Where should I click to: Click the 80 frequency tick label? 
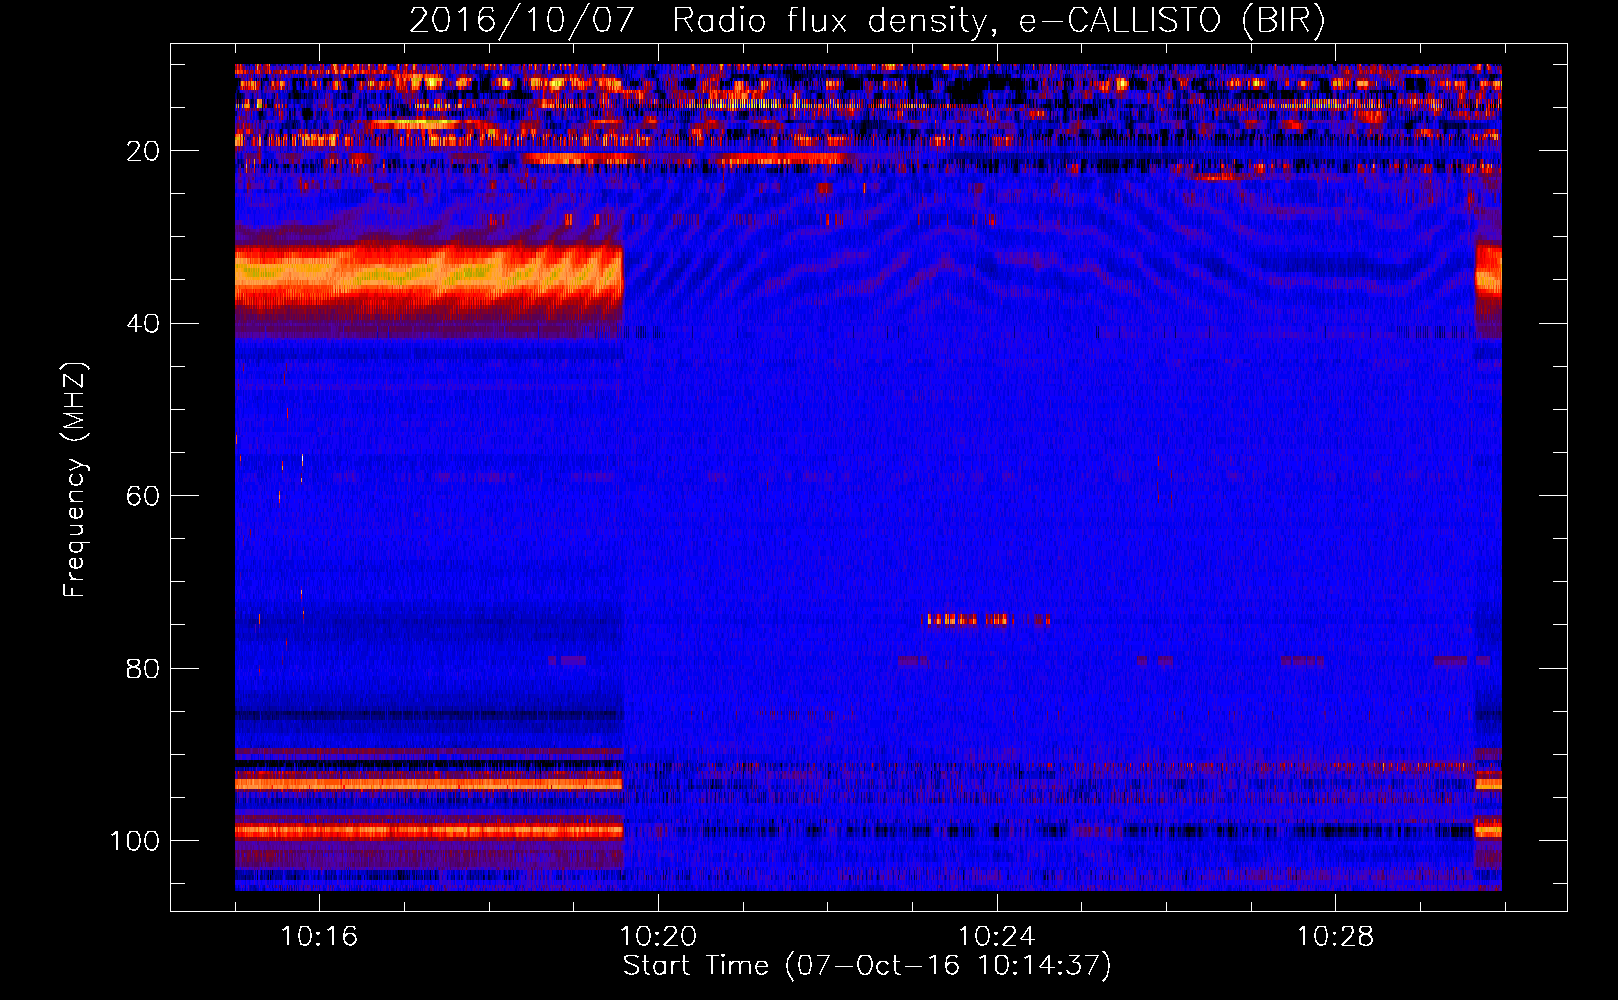click(x=144, y=668)
